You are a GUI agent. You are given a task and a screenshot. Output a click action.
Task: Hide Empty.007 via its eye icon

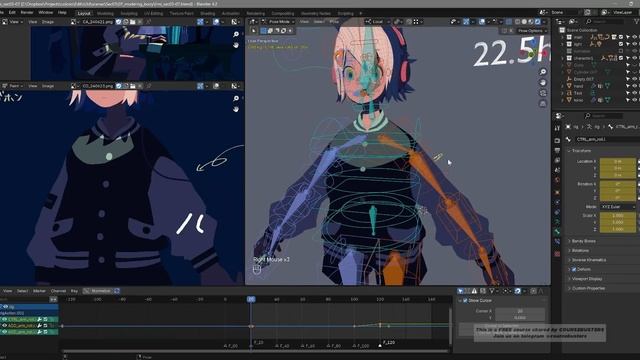tap(634, 79)
